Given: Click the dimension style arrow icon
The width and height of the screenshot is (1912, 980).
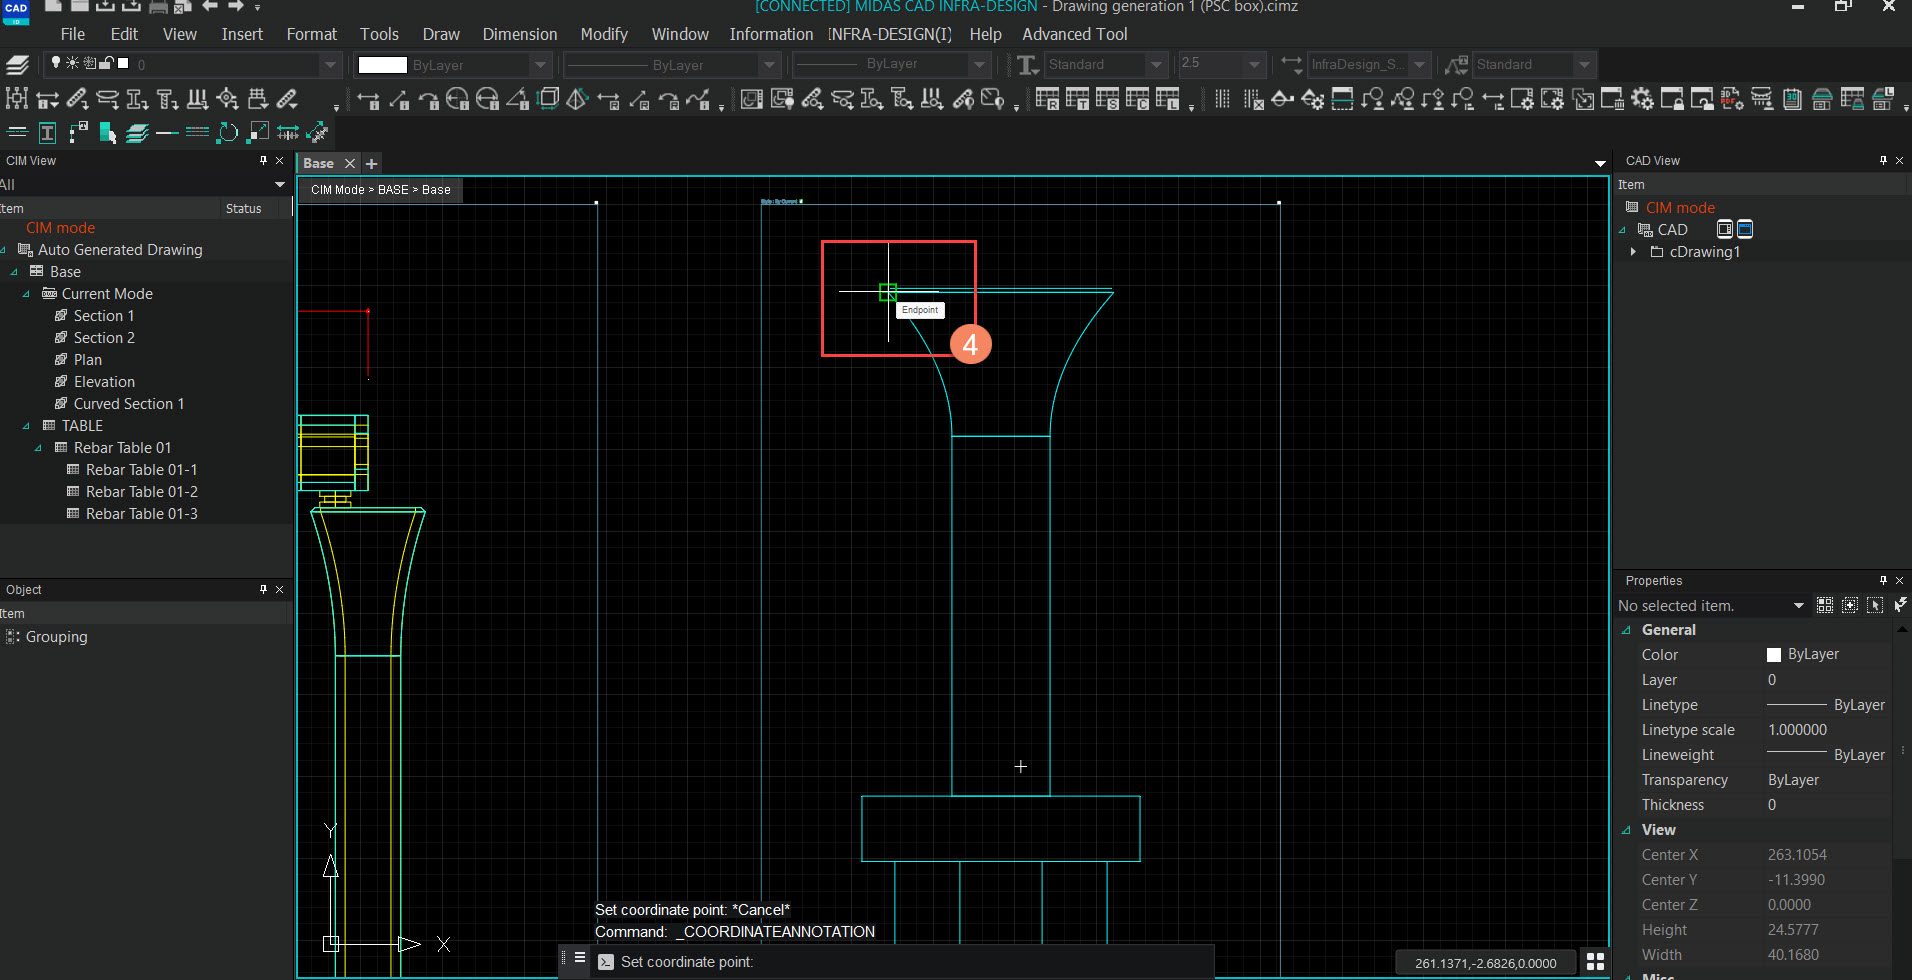Looking at the screenshot, I should (x=1291, y=65).
